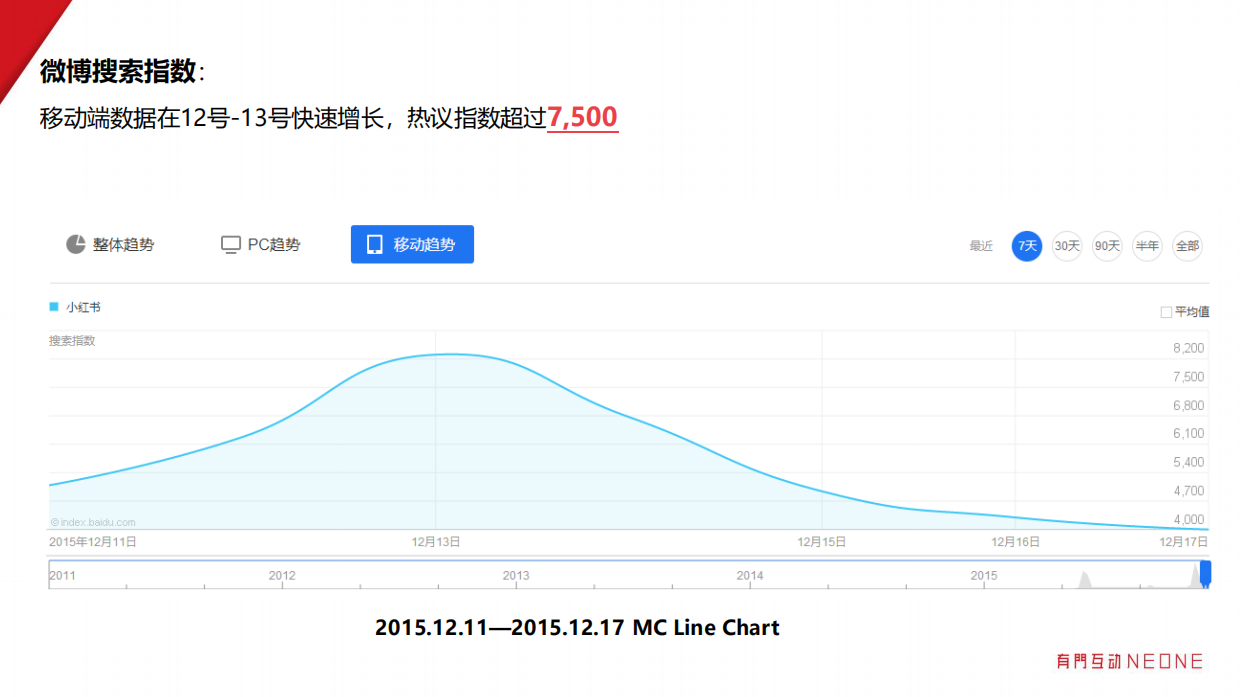Click the index.baidu.com watermark link
This screenshot has height=697, width=1240.
click(93, 522)
